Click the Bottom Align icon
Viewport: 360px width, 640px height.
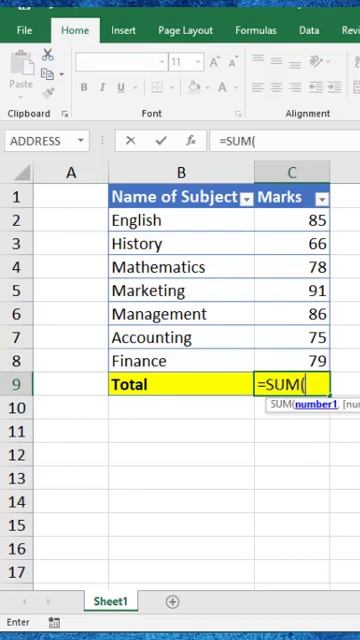[295, 64]
